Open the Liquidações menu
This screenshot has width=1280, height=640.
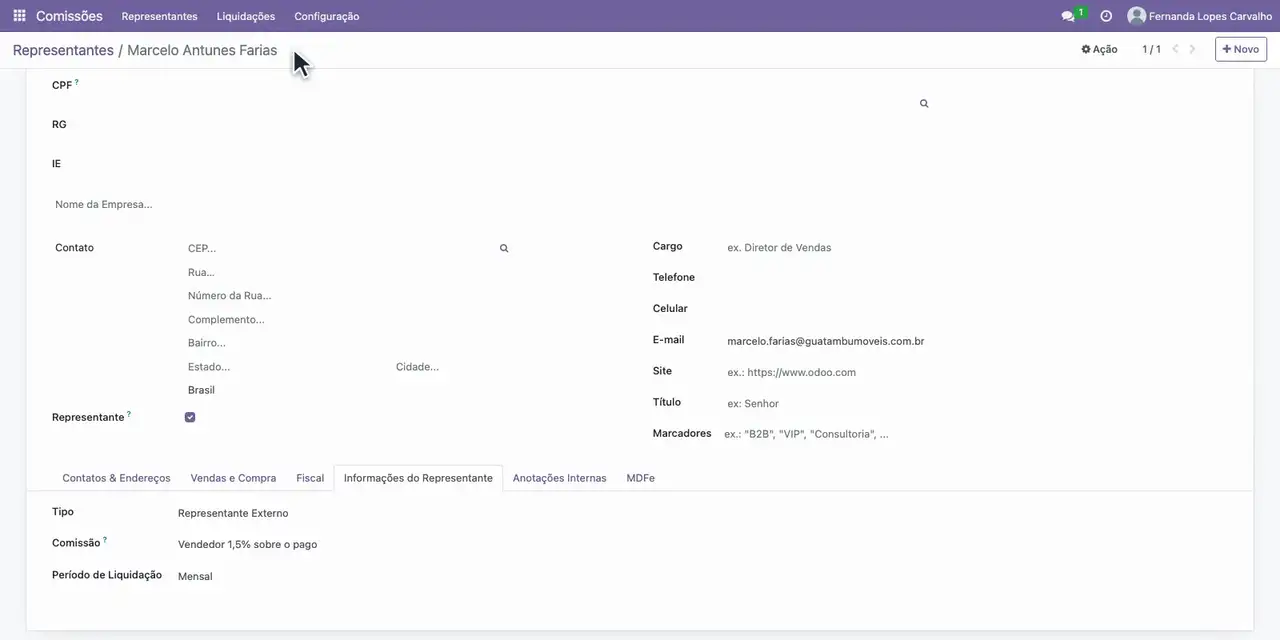pos(246,16)
